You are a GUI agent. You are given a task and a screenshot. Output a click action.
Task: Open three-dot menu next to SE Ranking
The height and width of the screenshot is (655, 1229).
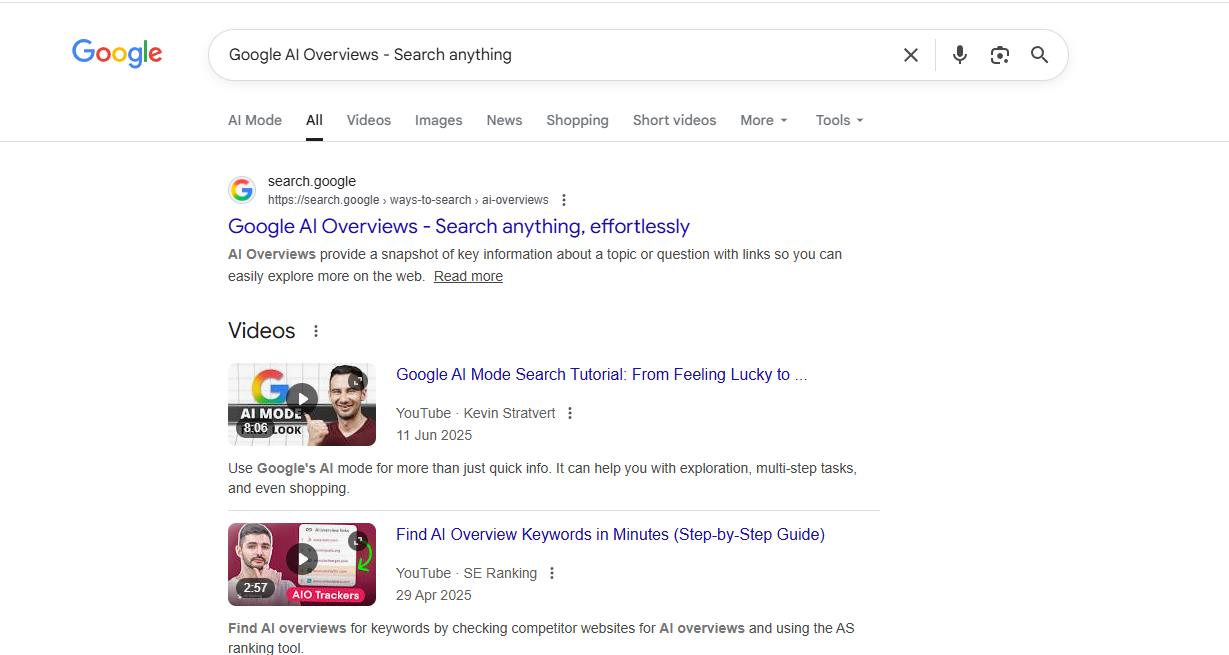[552, 573]
